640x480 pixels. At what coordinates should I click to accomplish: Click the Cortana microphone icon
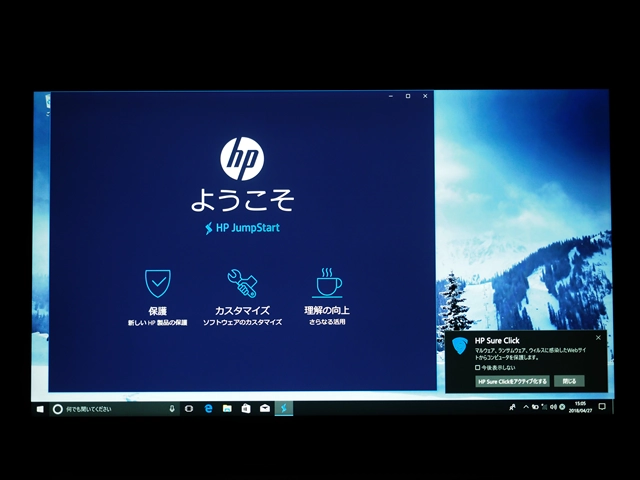coord(172,409)
